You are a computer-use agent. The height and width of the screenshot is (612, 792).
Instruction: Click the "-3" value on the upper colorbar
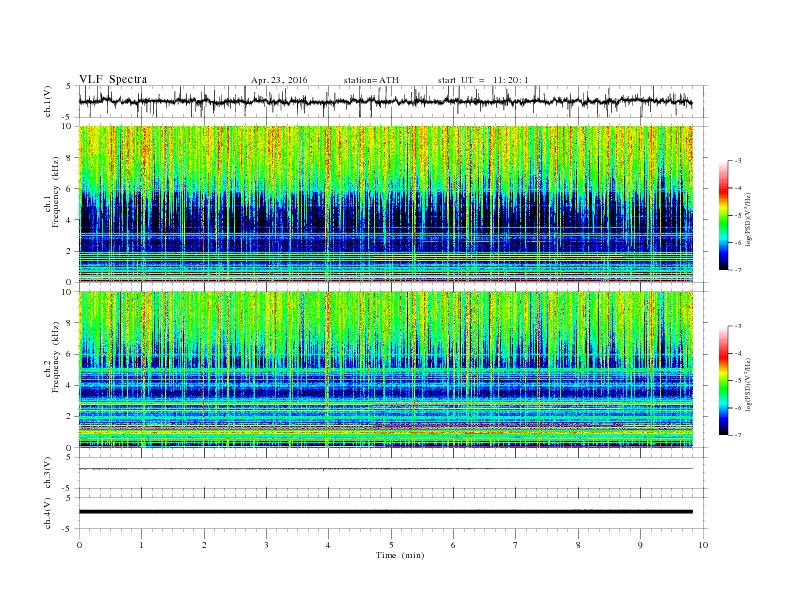[x=738, y=161]
